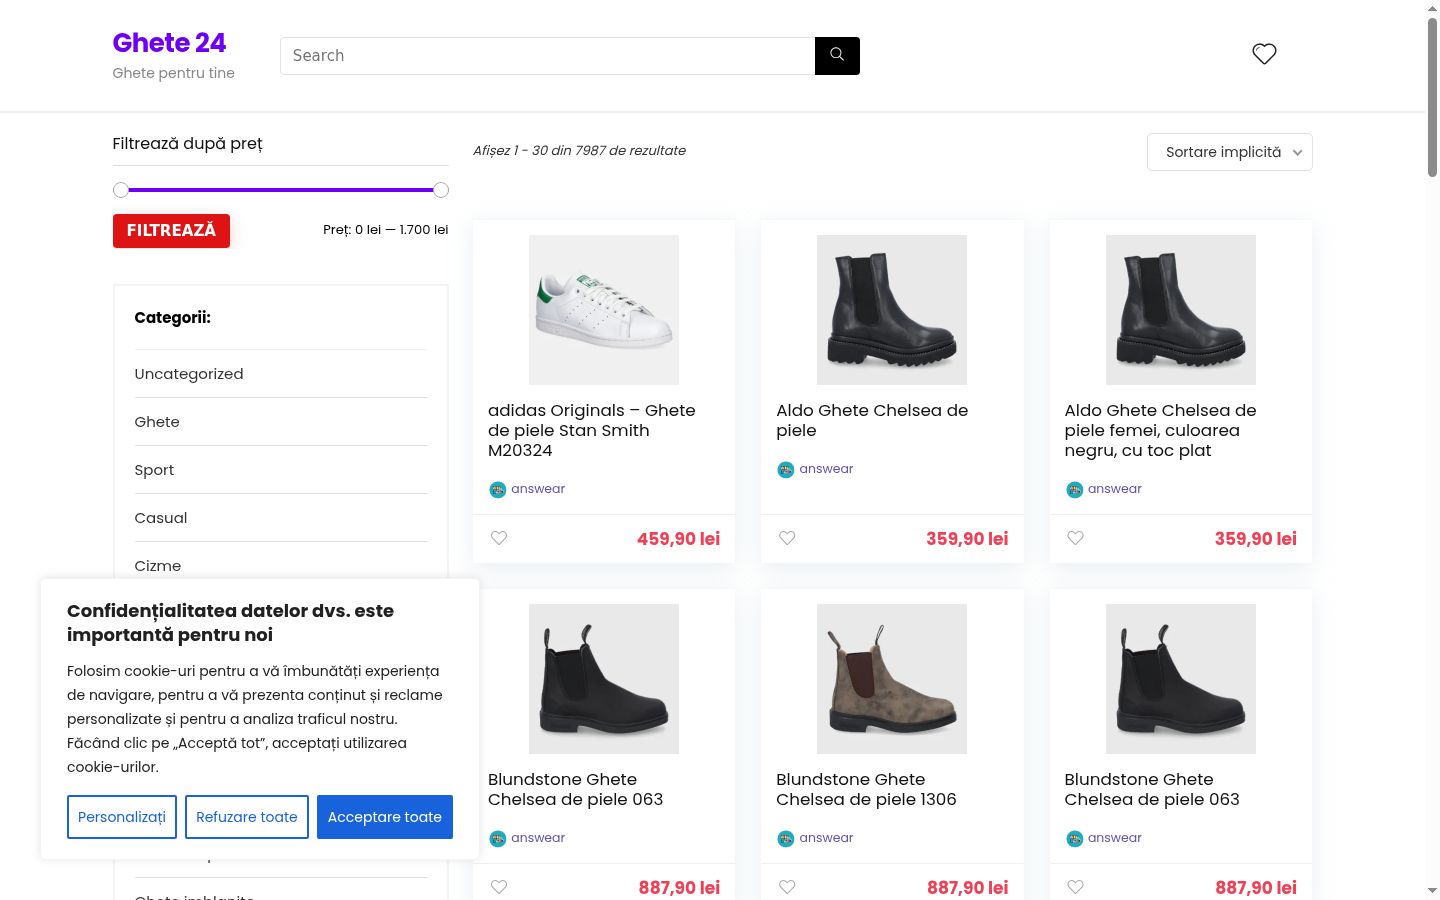Apply the price filter with FILTREAZĂ
The width and height of the screenshot is (1440, 900).
(171, 231)
